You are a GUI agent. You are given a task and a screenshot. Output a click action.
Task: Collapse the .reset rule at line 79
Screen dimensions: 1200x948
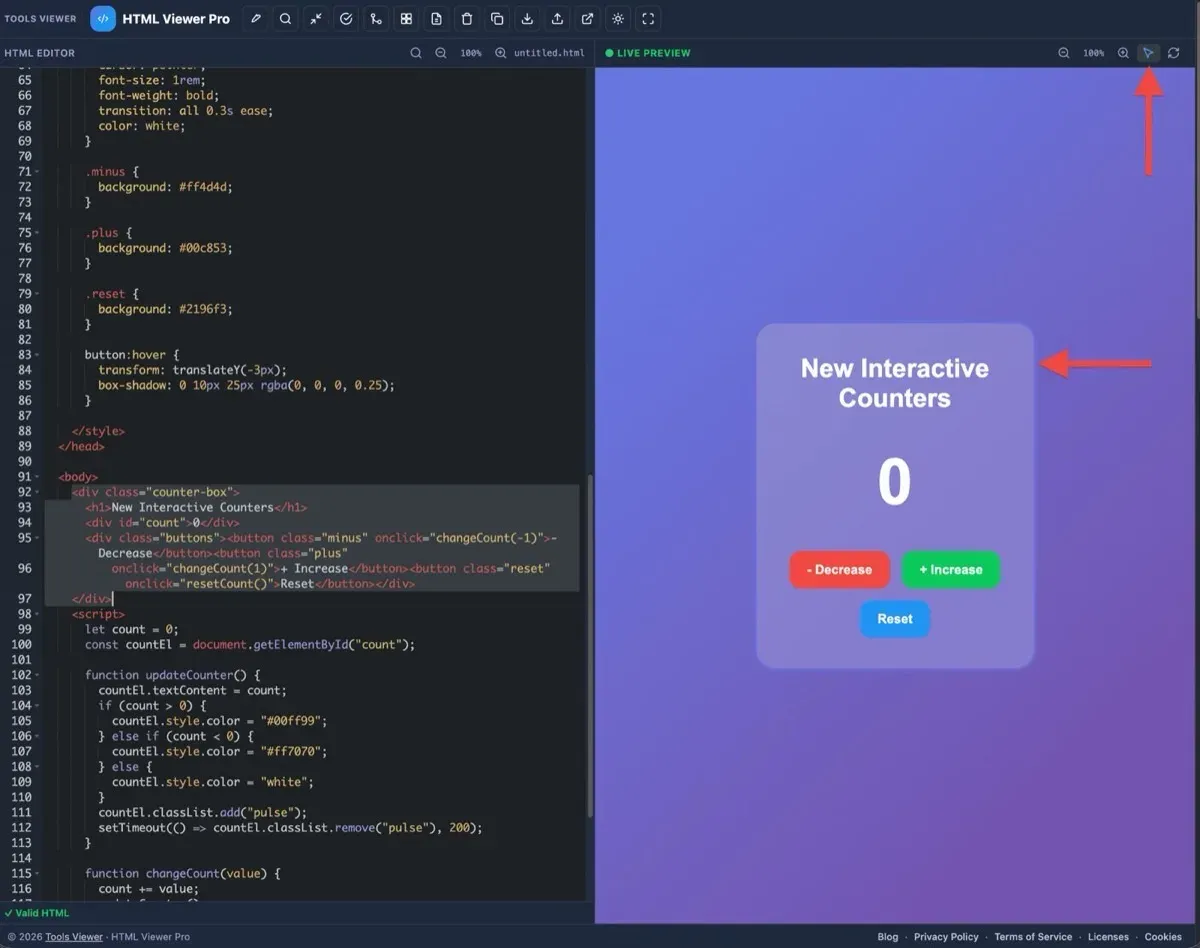(38, 294)
